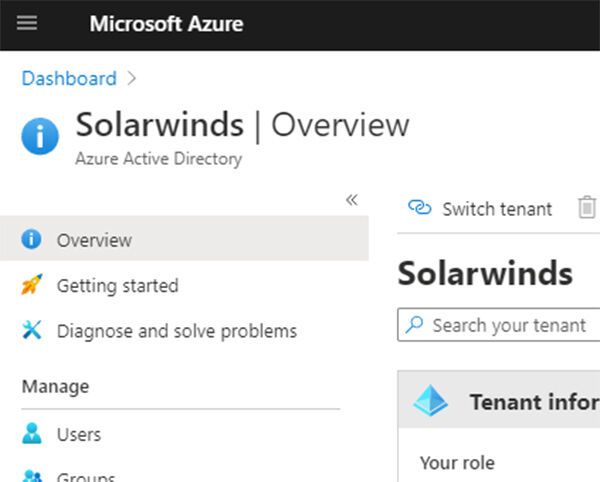Click the Switch tenant link icon

point(420,208)
